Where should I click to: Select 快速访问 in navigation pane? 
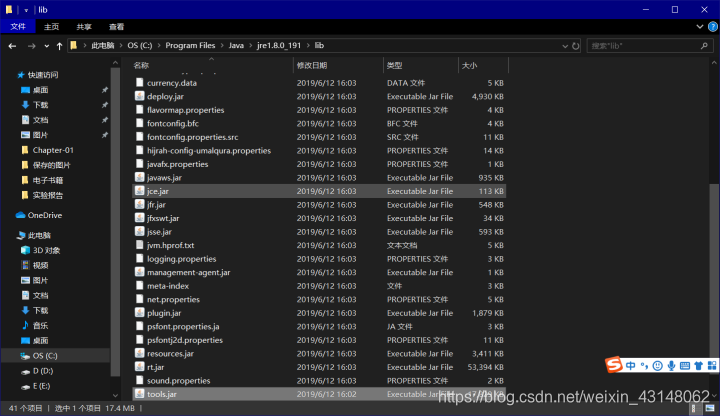(x=43, y=75)
